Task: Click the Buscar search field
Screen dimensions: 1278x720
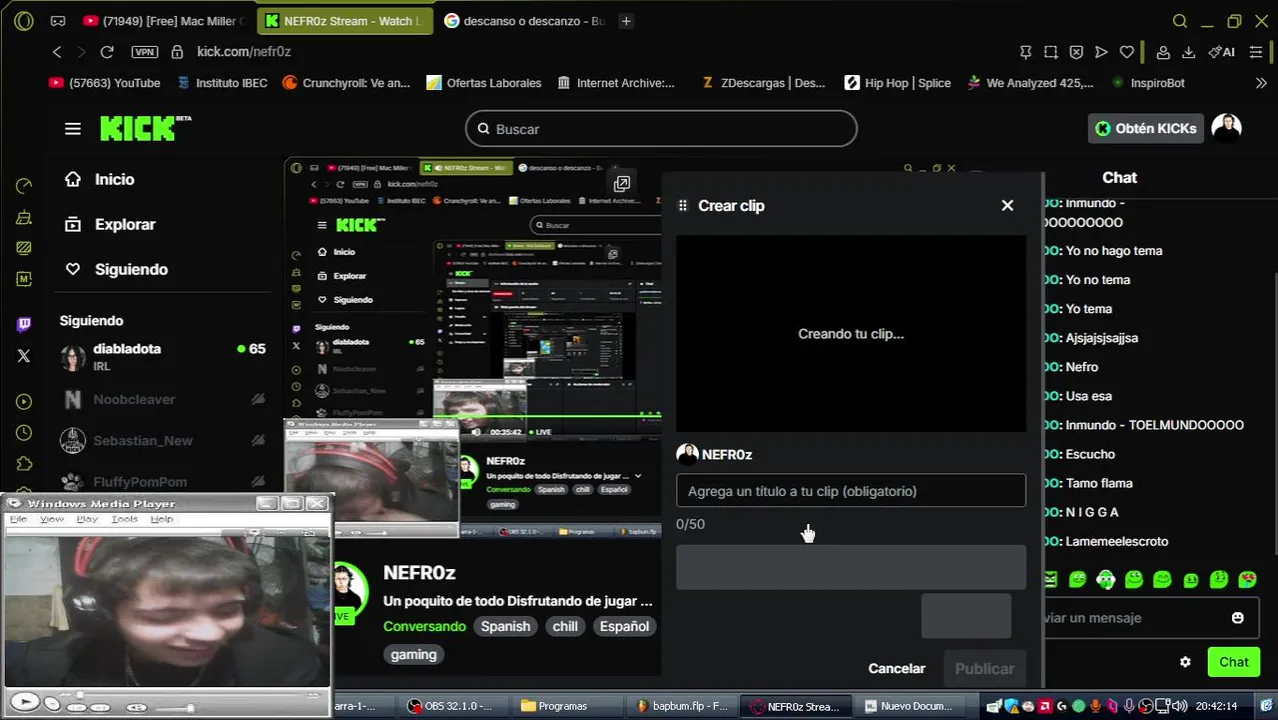Action: (x=661, y=129)
